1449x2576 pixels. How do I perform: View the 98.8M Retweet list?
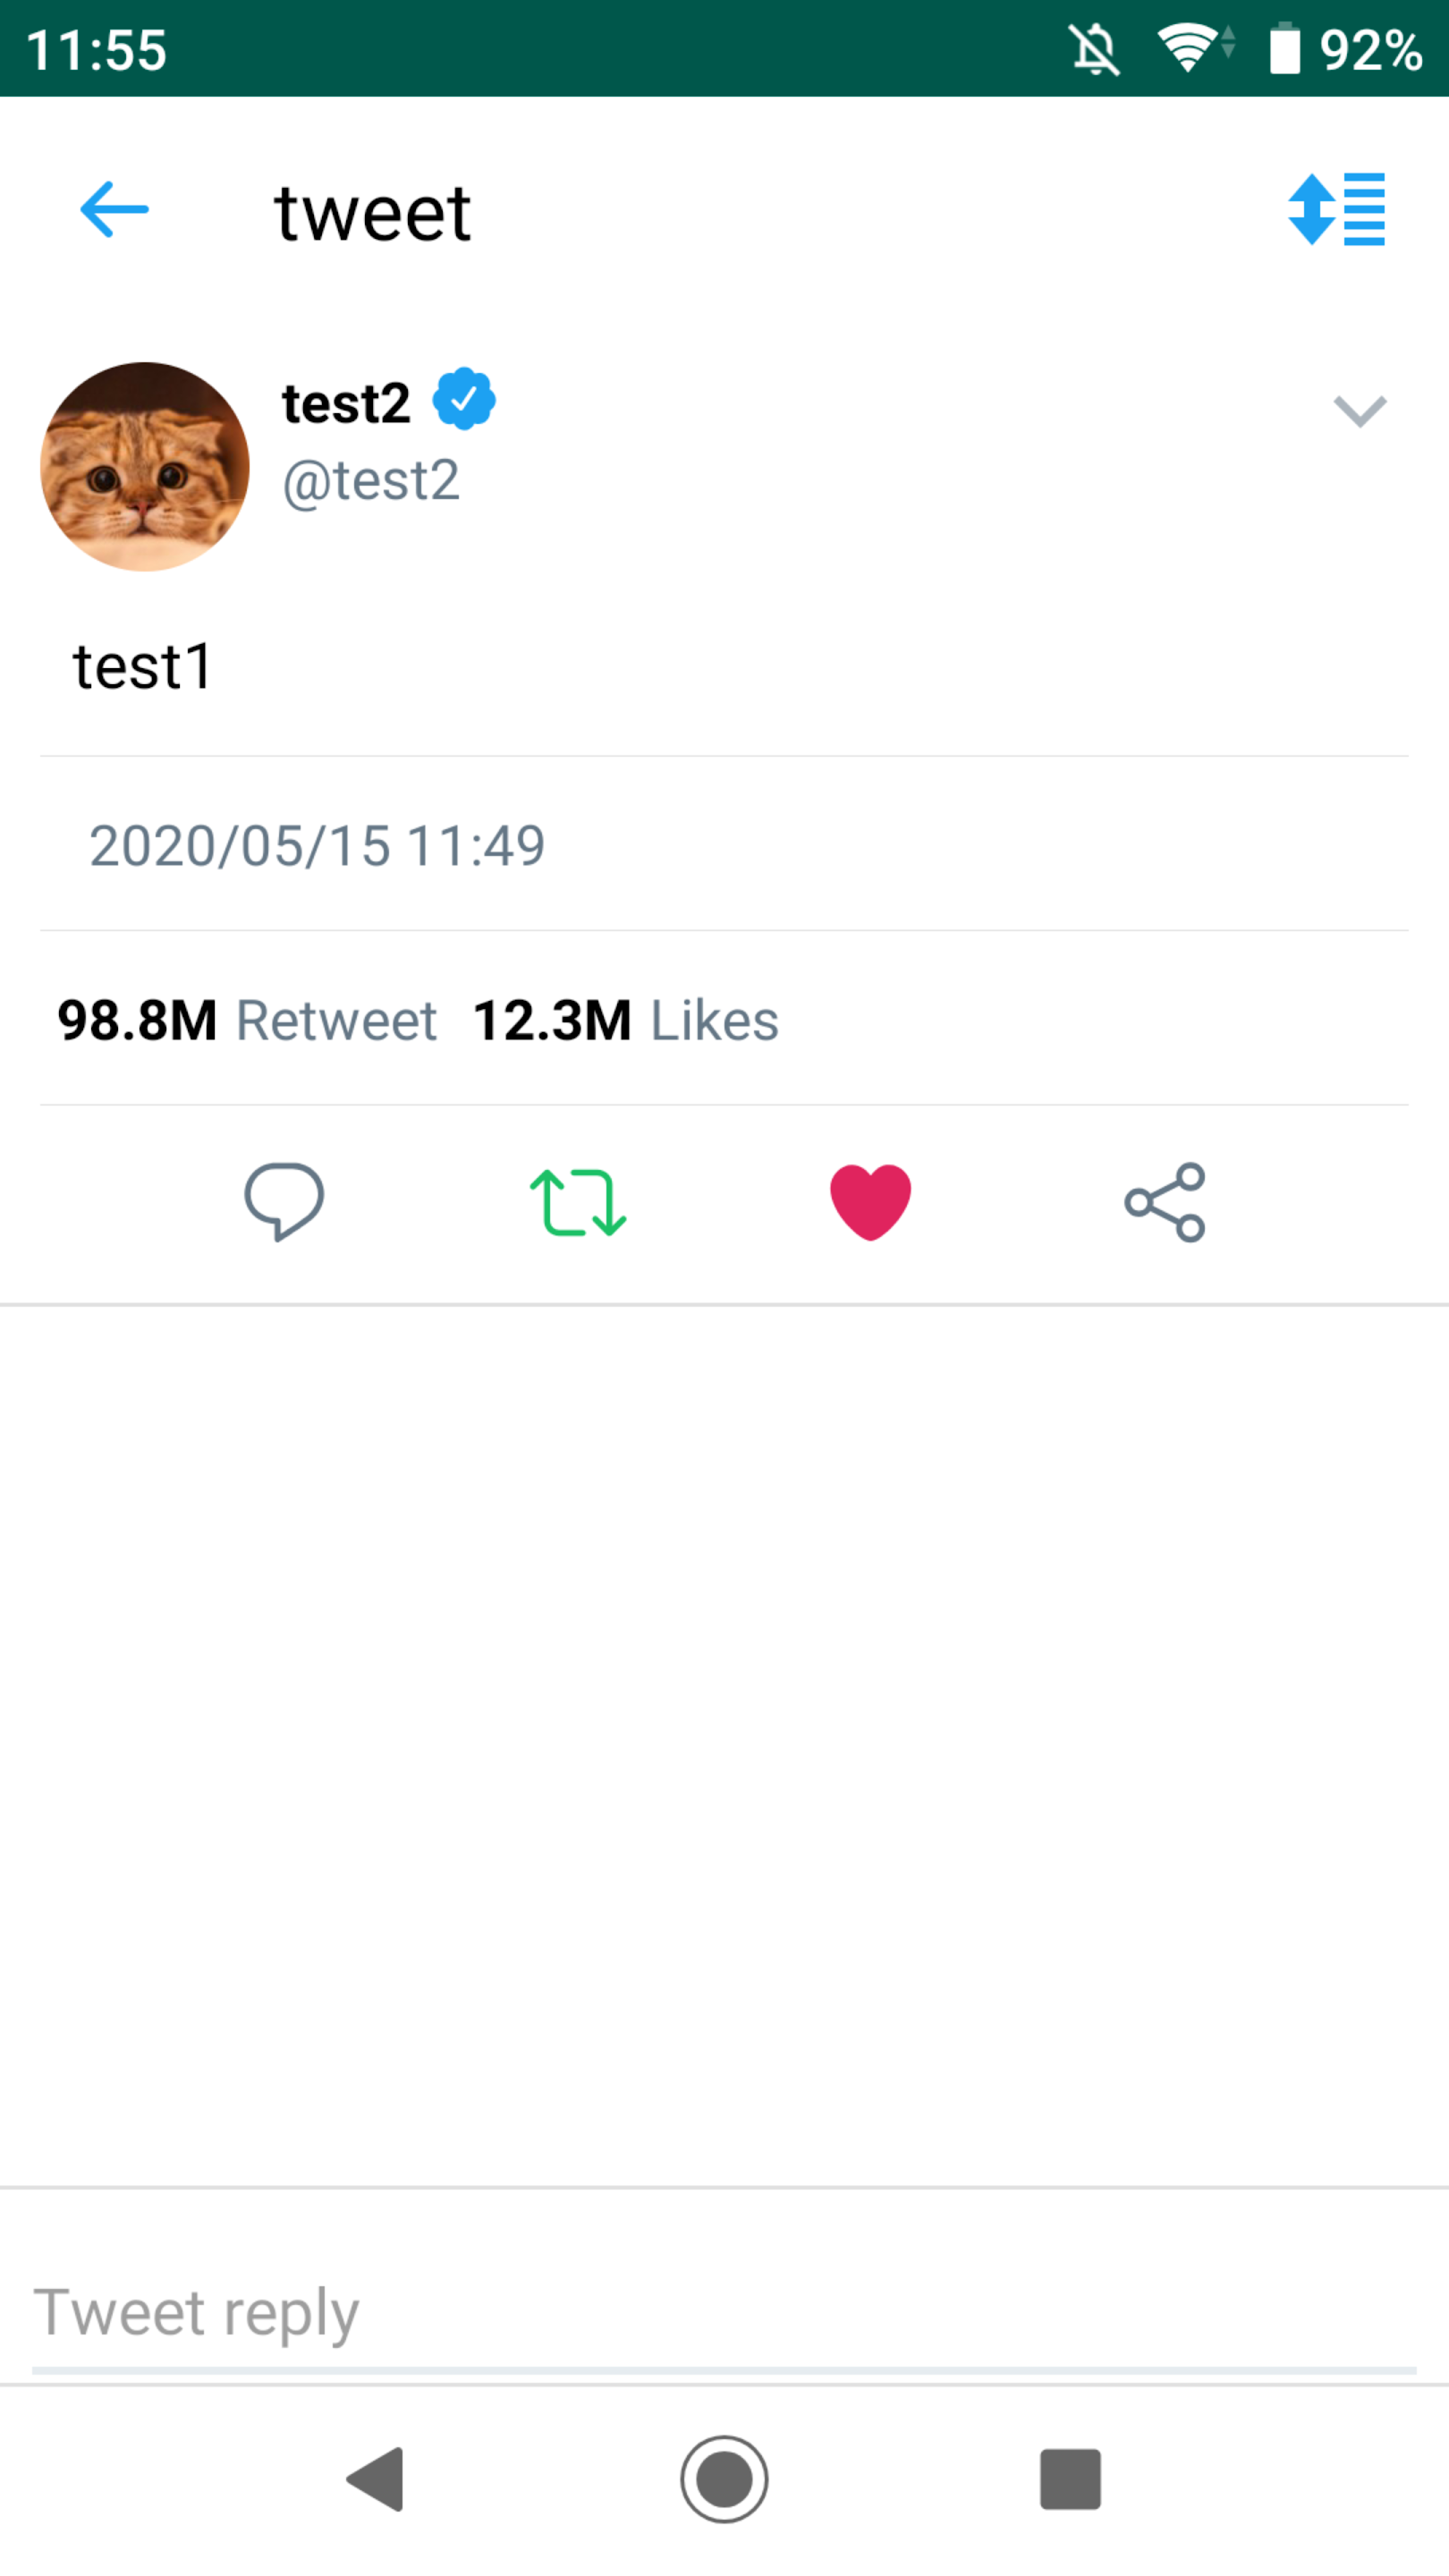click(x=247, y=1020)
